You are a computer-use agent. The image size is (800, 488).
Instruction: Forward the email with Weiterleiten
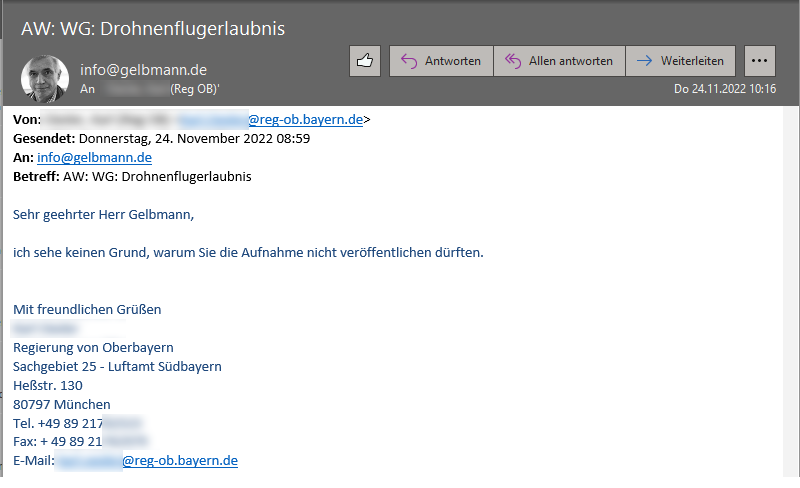[x=681, y=61]
